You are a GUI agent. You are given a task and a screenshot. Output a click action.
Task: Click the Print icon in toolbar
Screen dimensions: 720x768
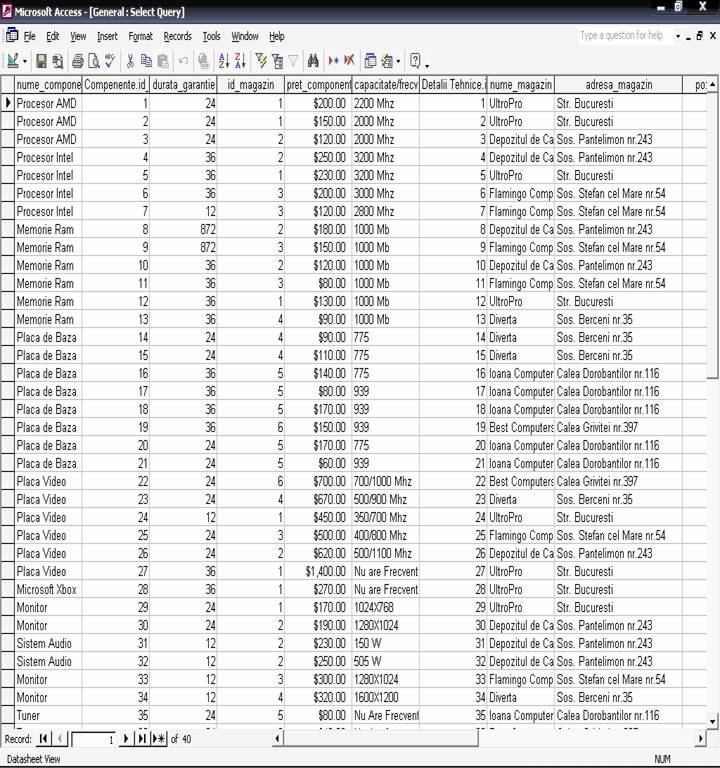(x=77, y=61)
